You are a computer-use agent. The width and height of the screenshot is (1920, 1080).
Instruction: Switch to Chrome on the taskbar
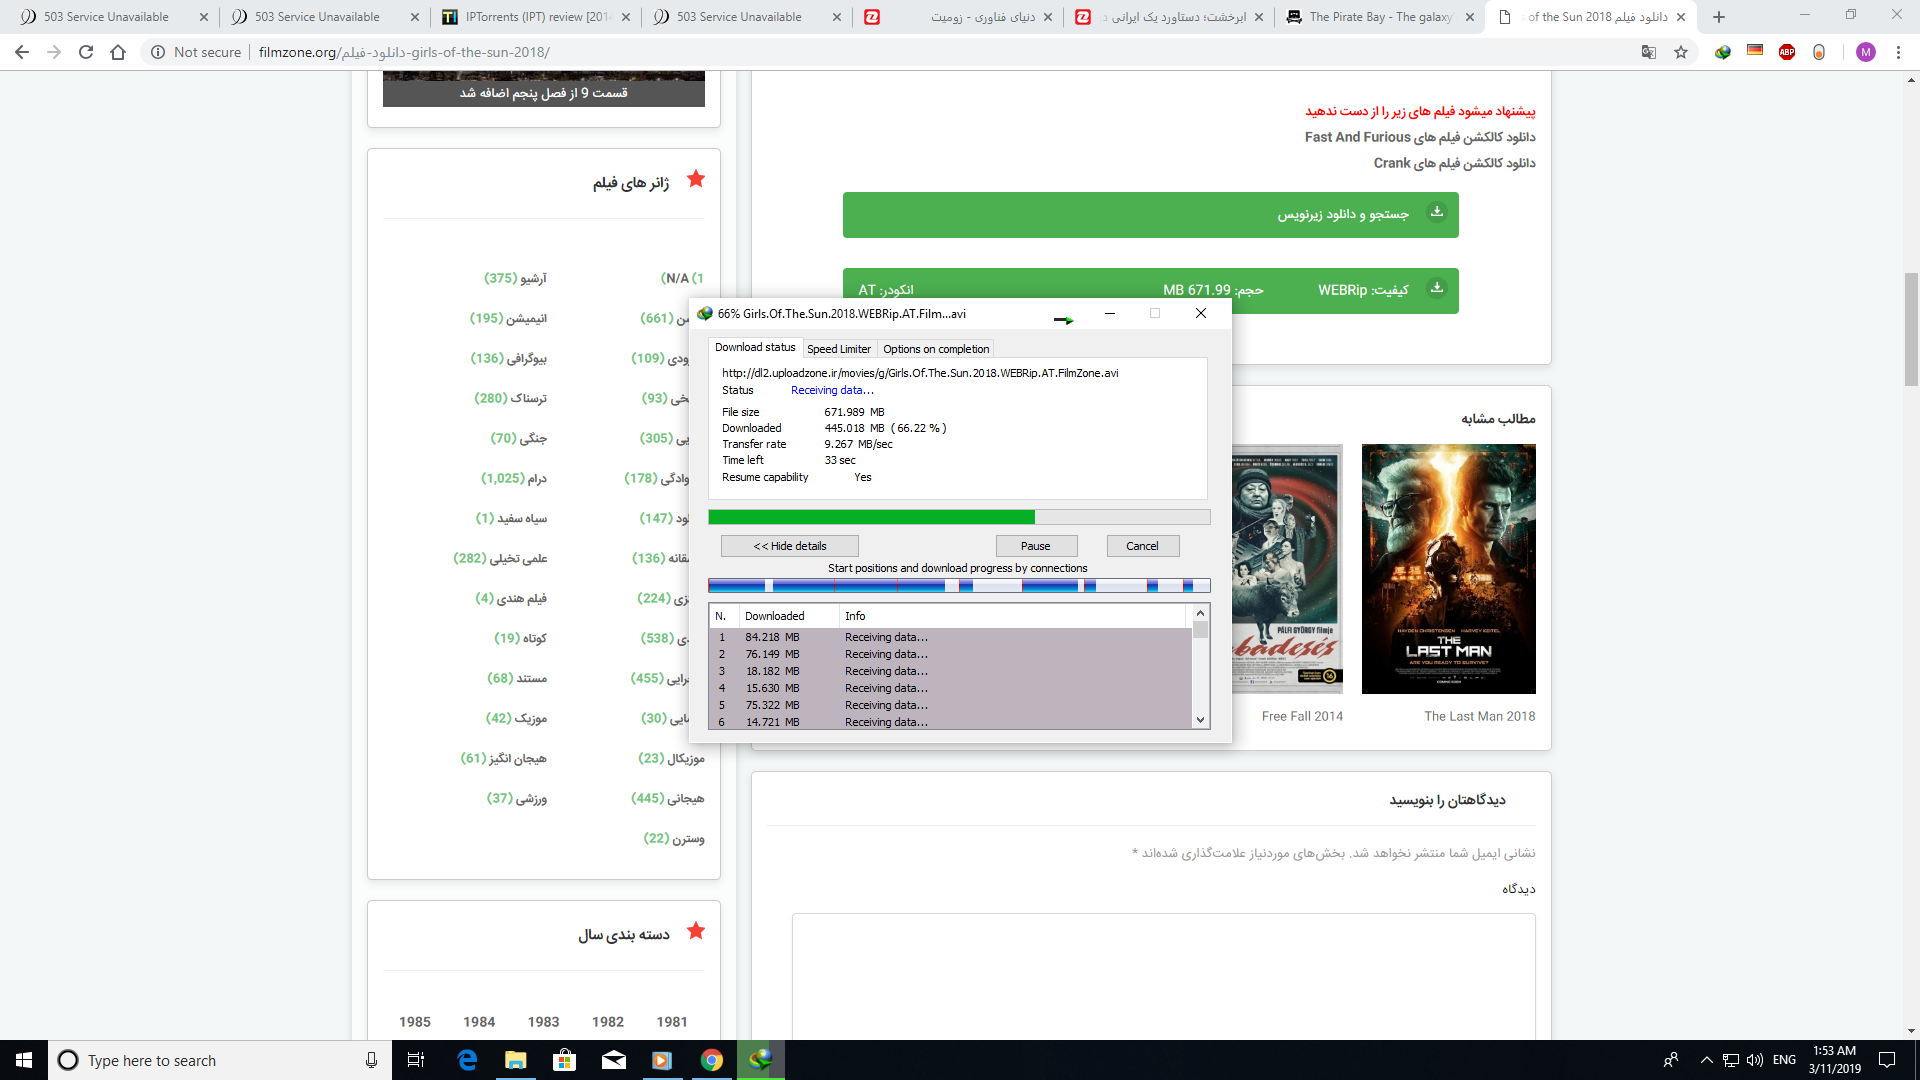coord(712,1060)
